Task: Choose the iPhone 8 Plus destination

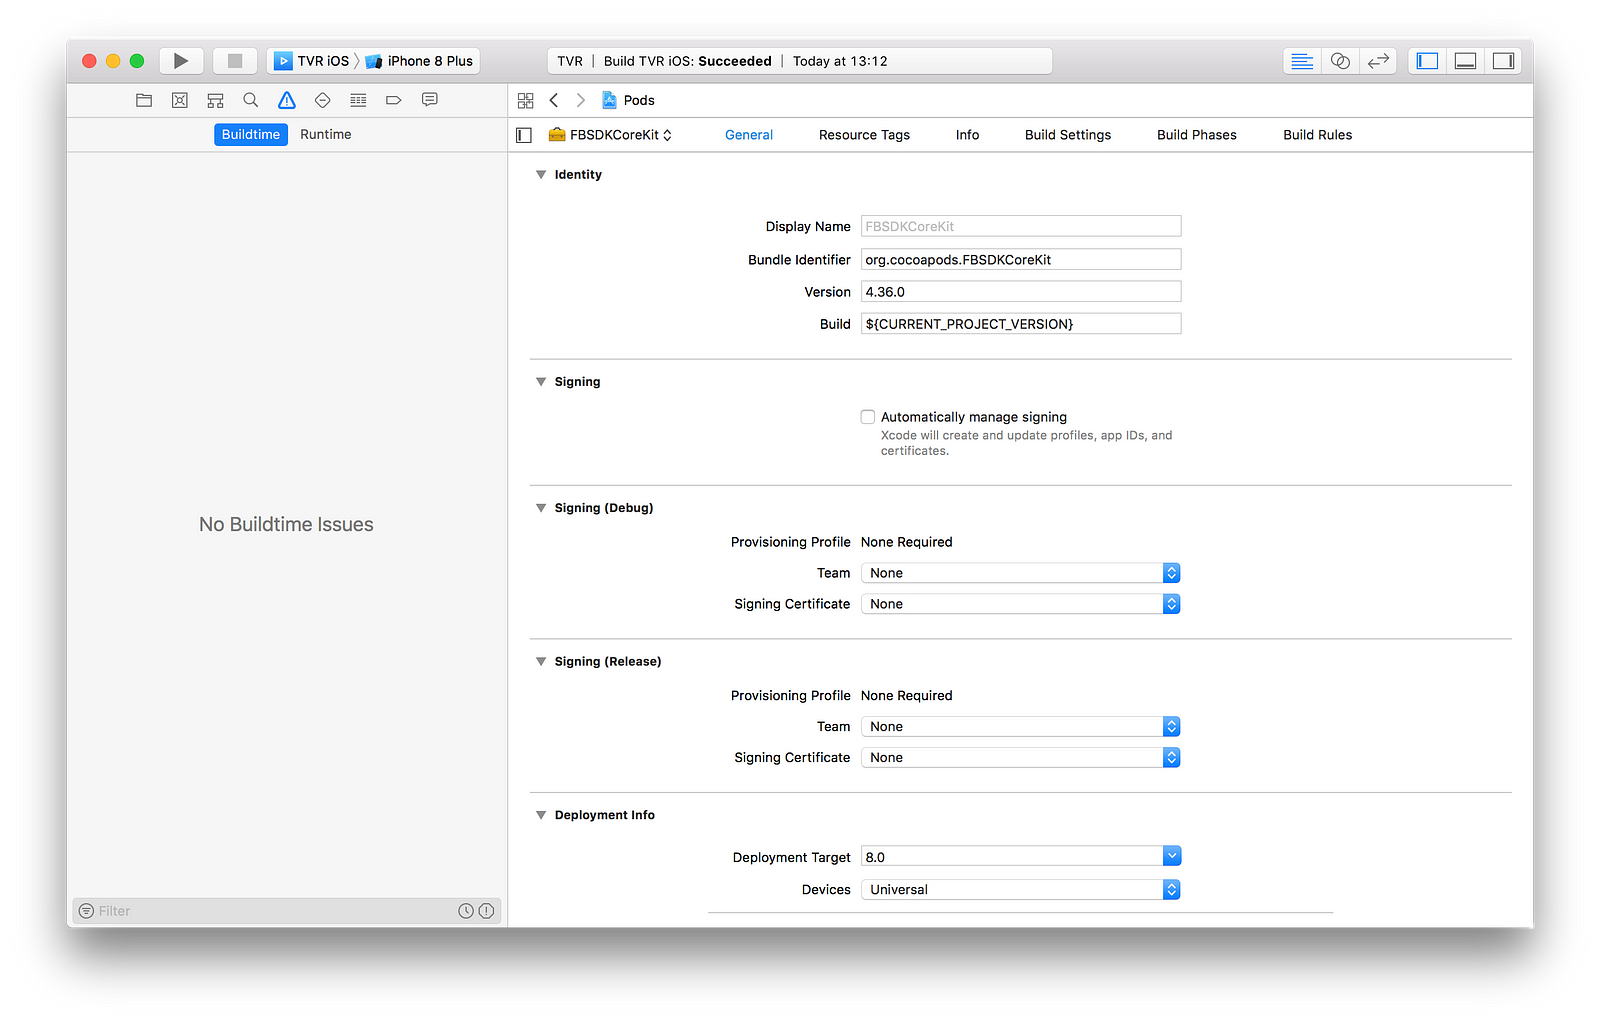Action: coord(420,61)
